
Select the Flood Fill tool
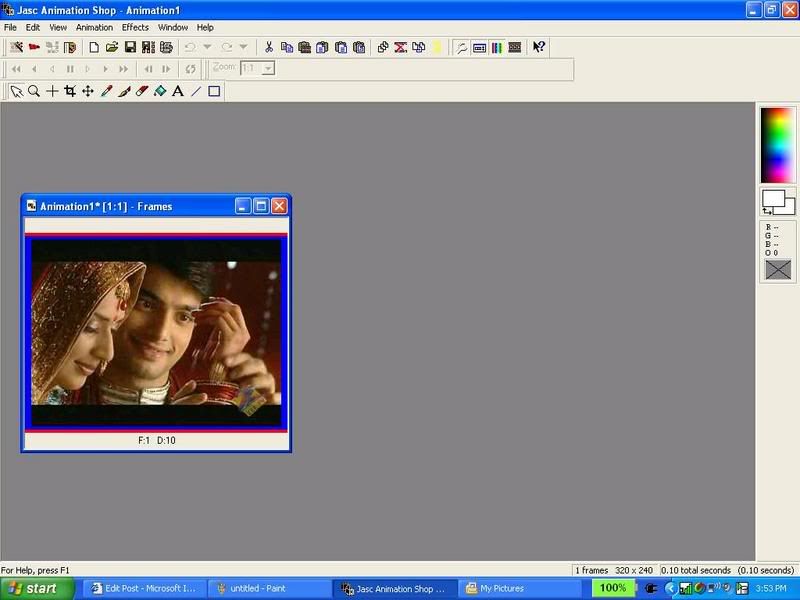tap(160, 91)
